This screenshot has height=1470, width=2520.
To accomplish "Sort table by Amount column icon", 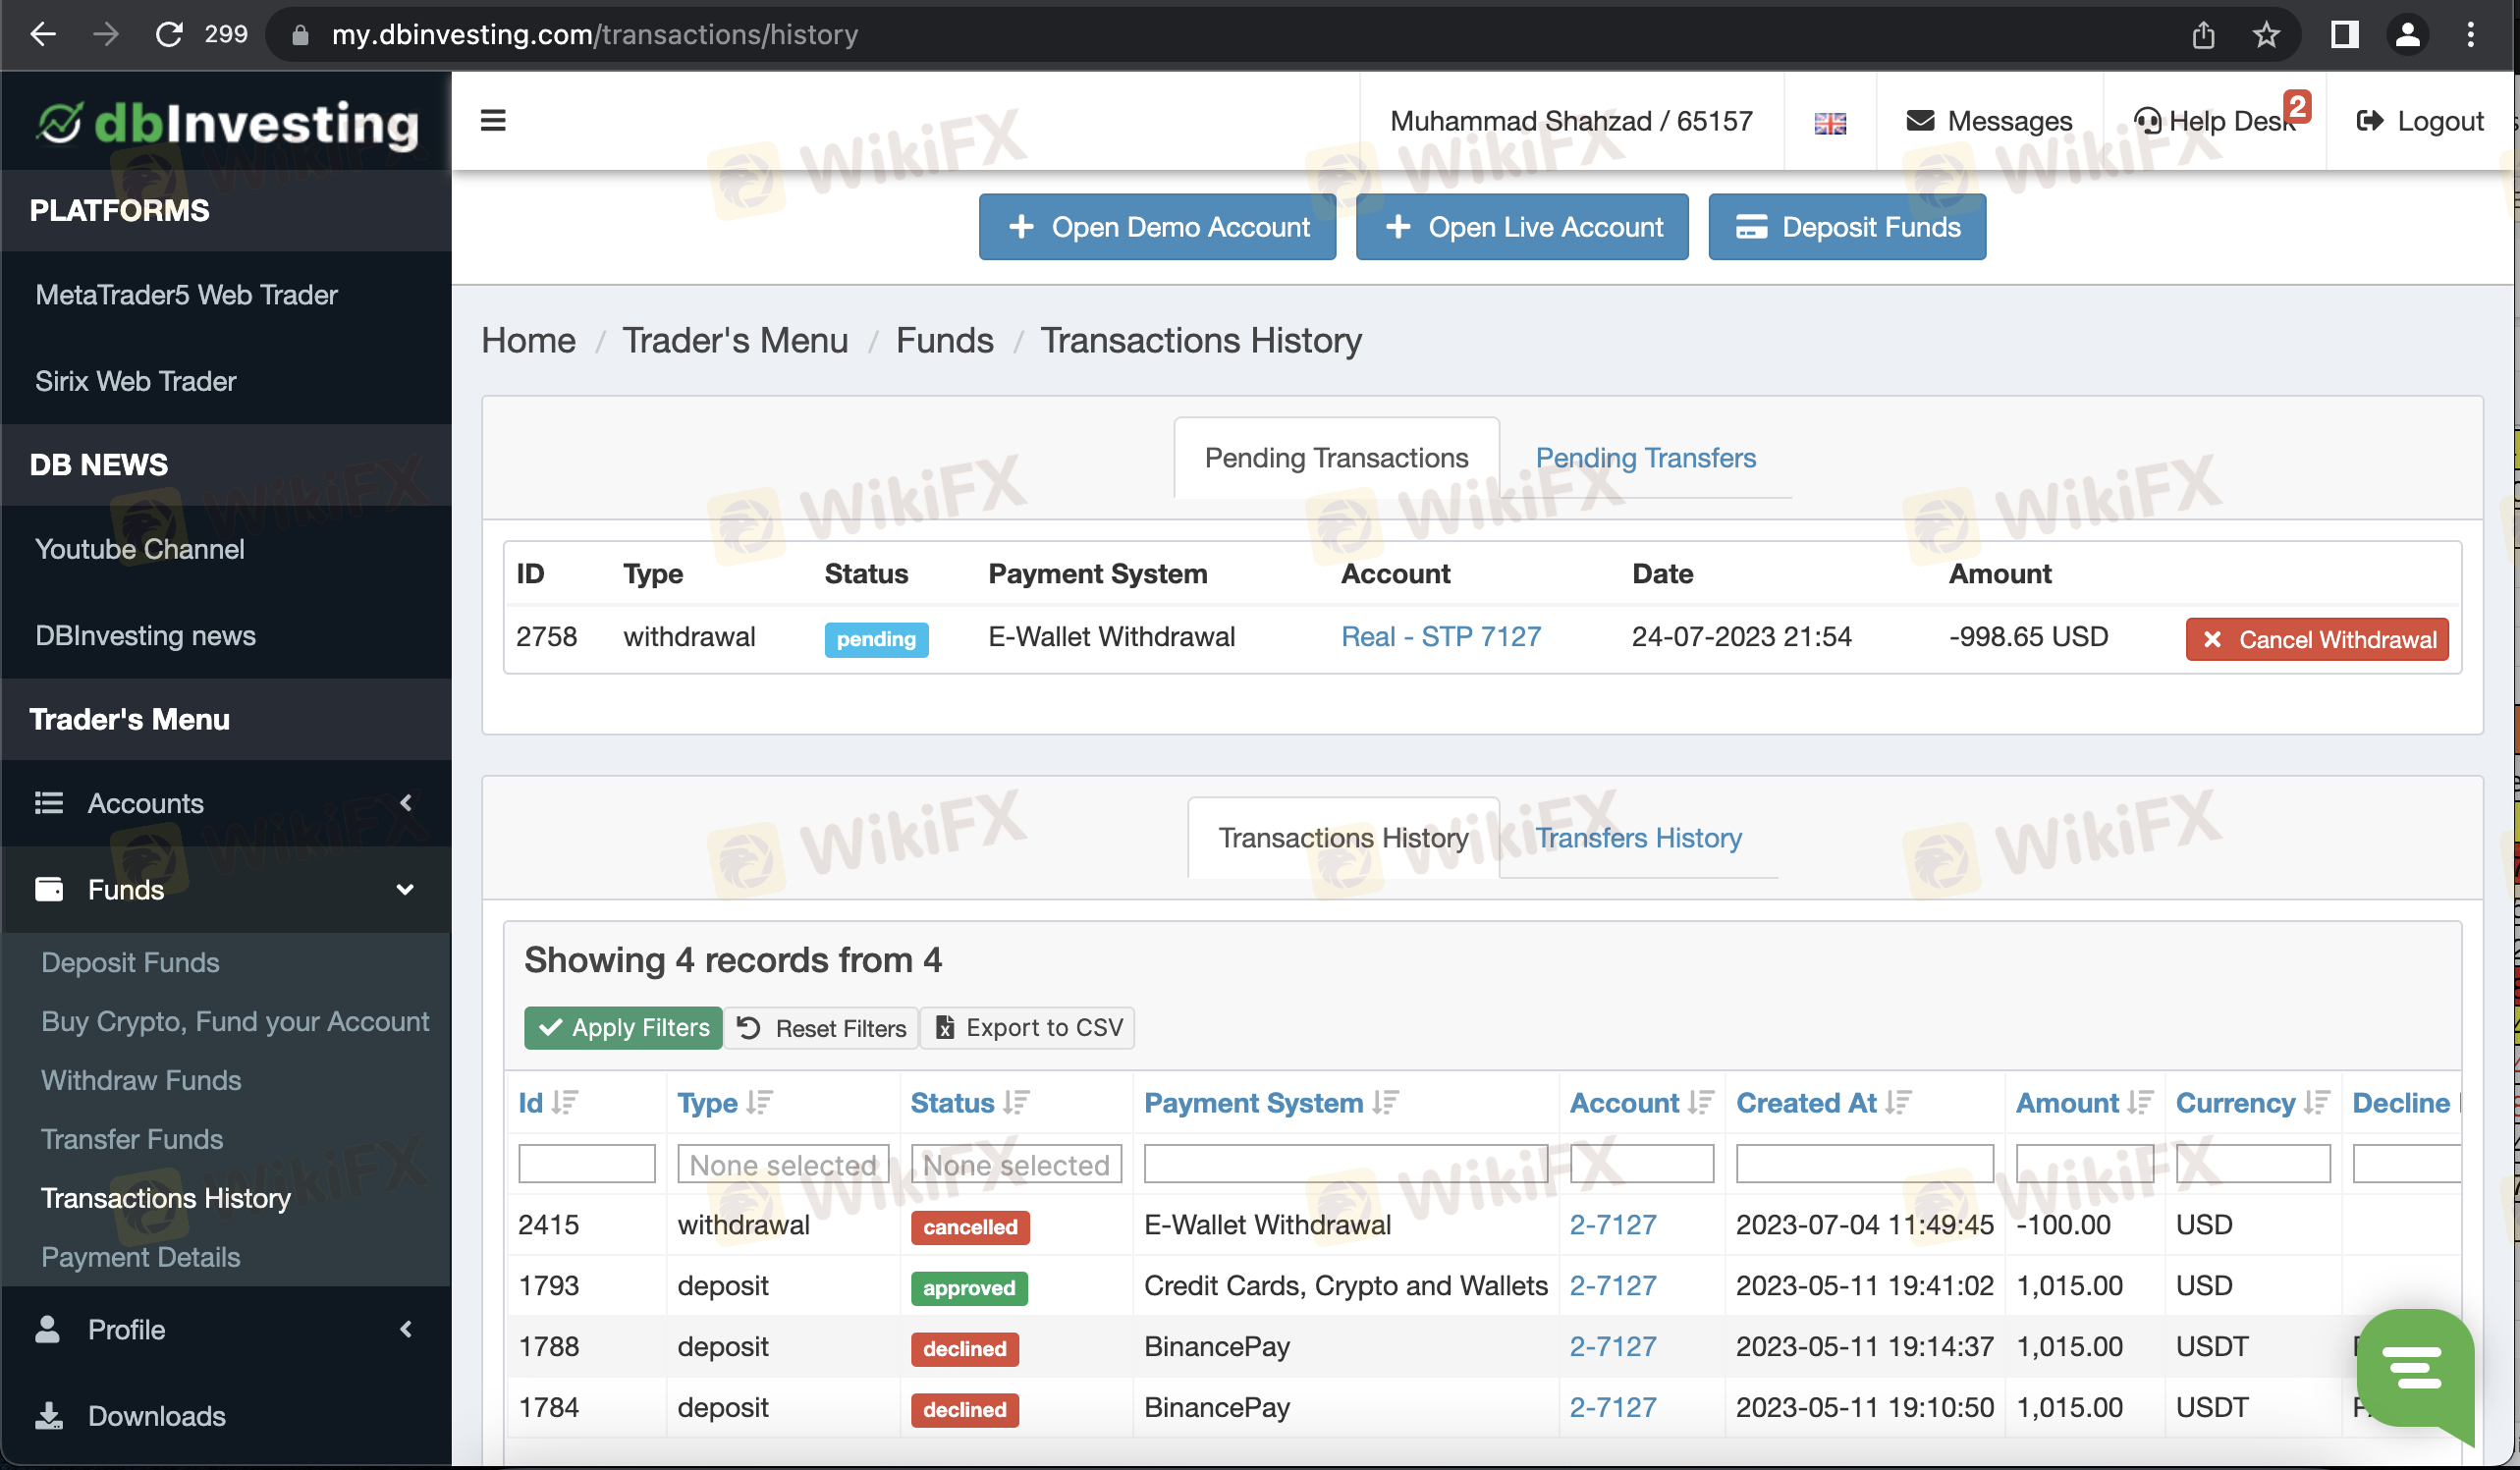I will pos(2140,1103).
